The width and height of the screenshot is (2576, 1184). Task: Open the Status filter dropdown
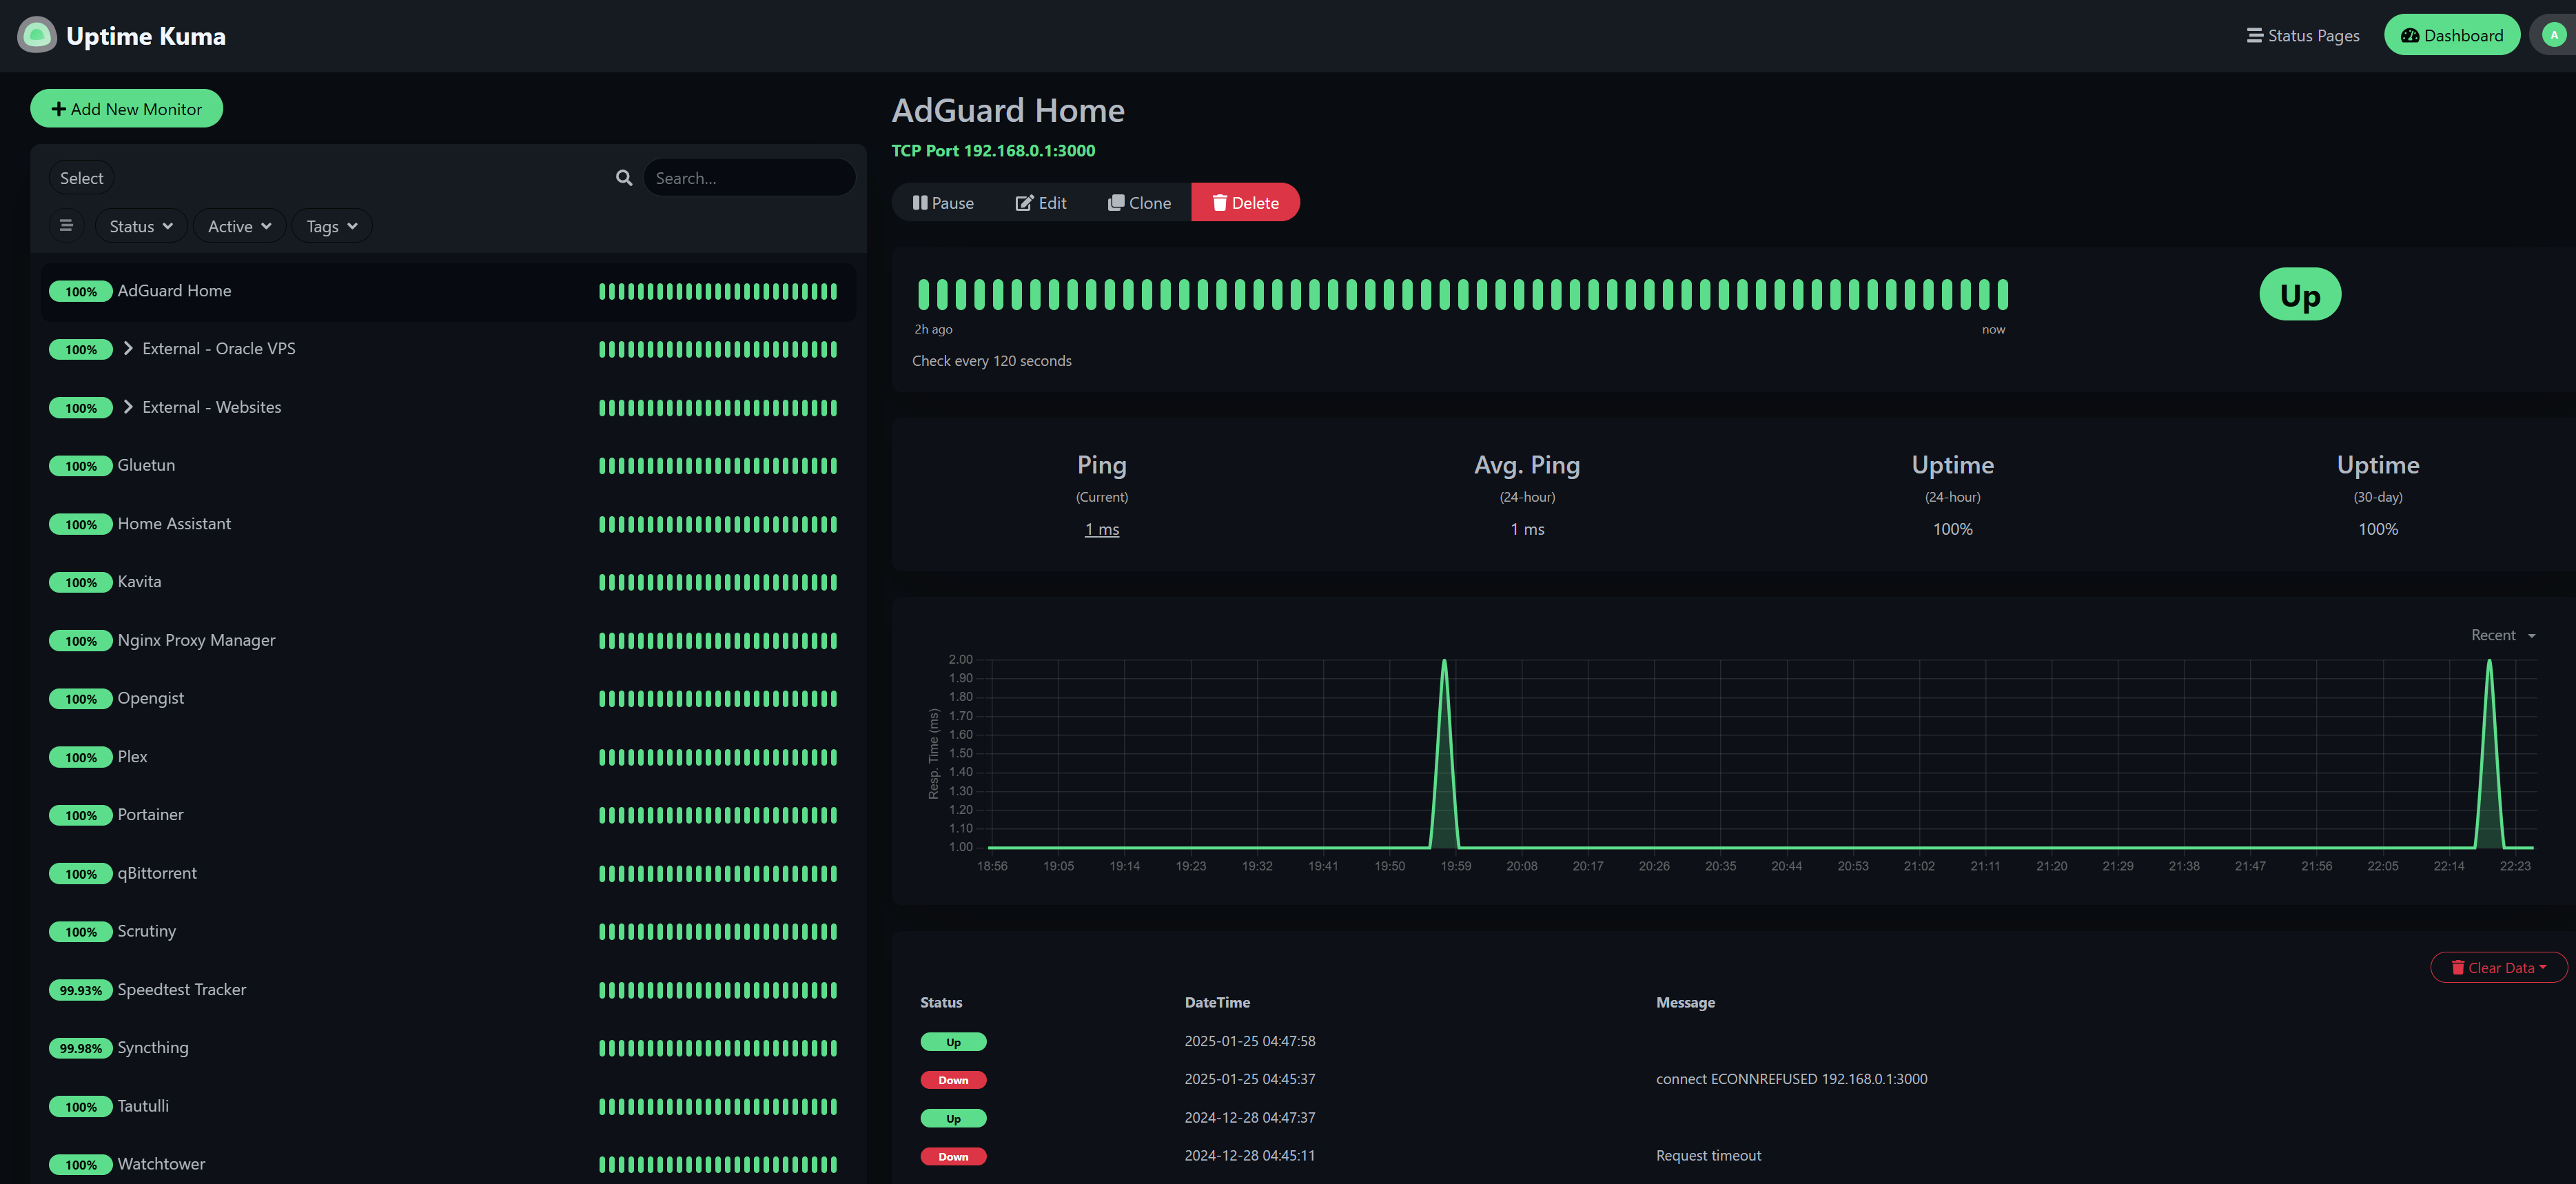tap(140, 225)
